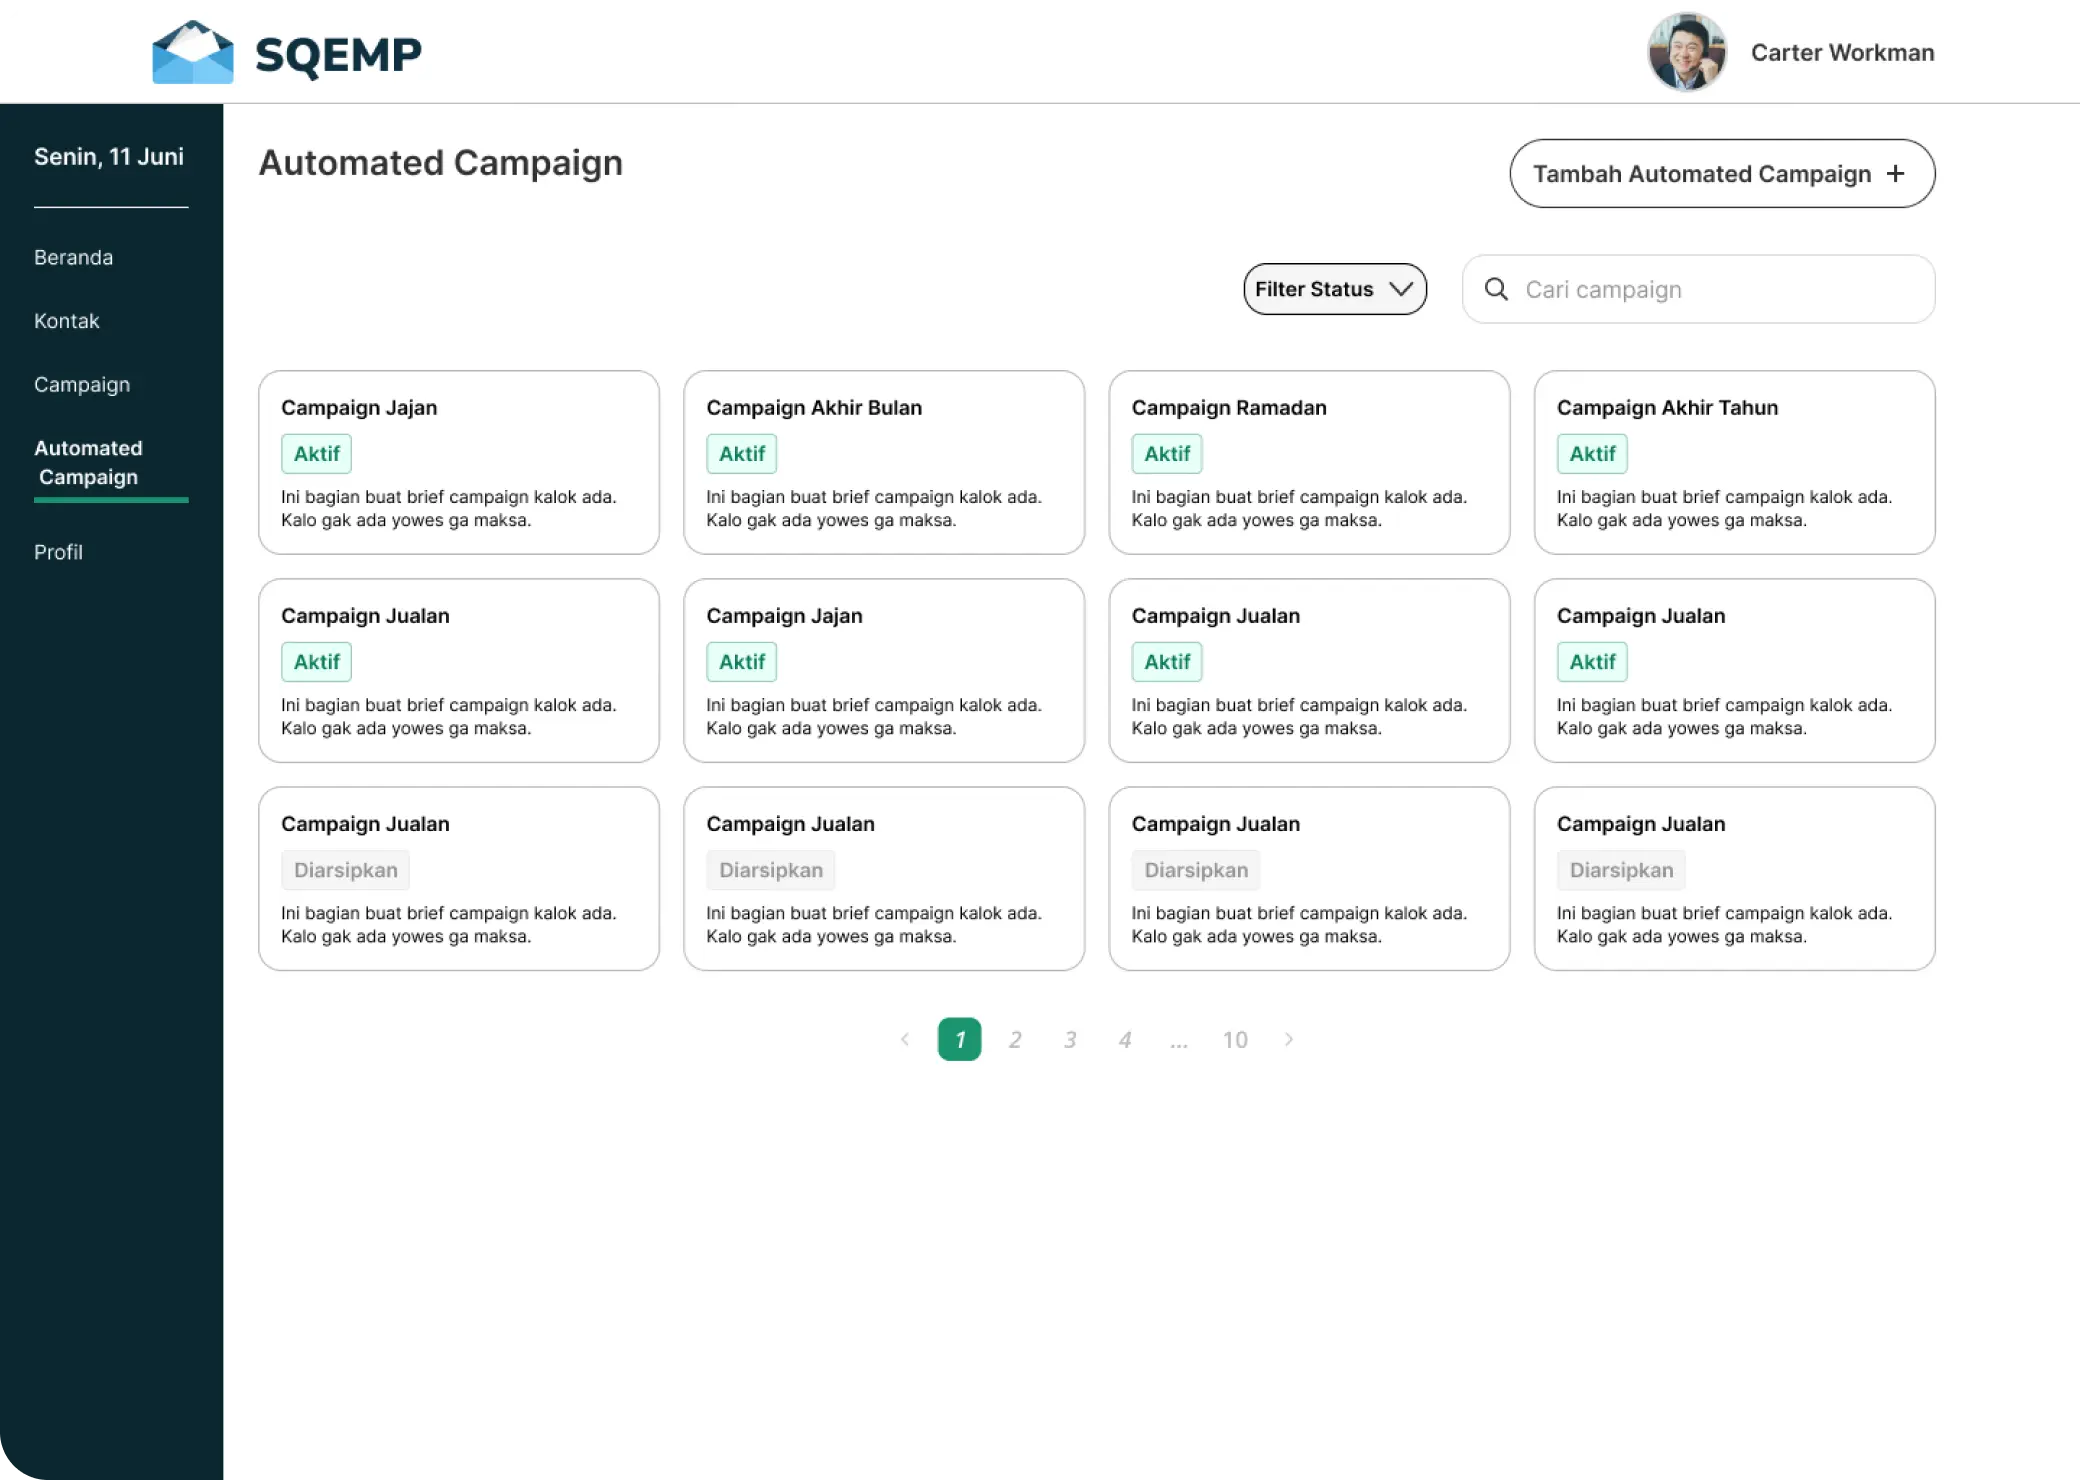Focus the Cari campaign search field
This screenshot has height=1480, width=2080.
point(1698,289)
